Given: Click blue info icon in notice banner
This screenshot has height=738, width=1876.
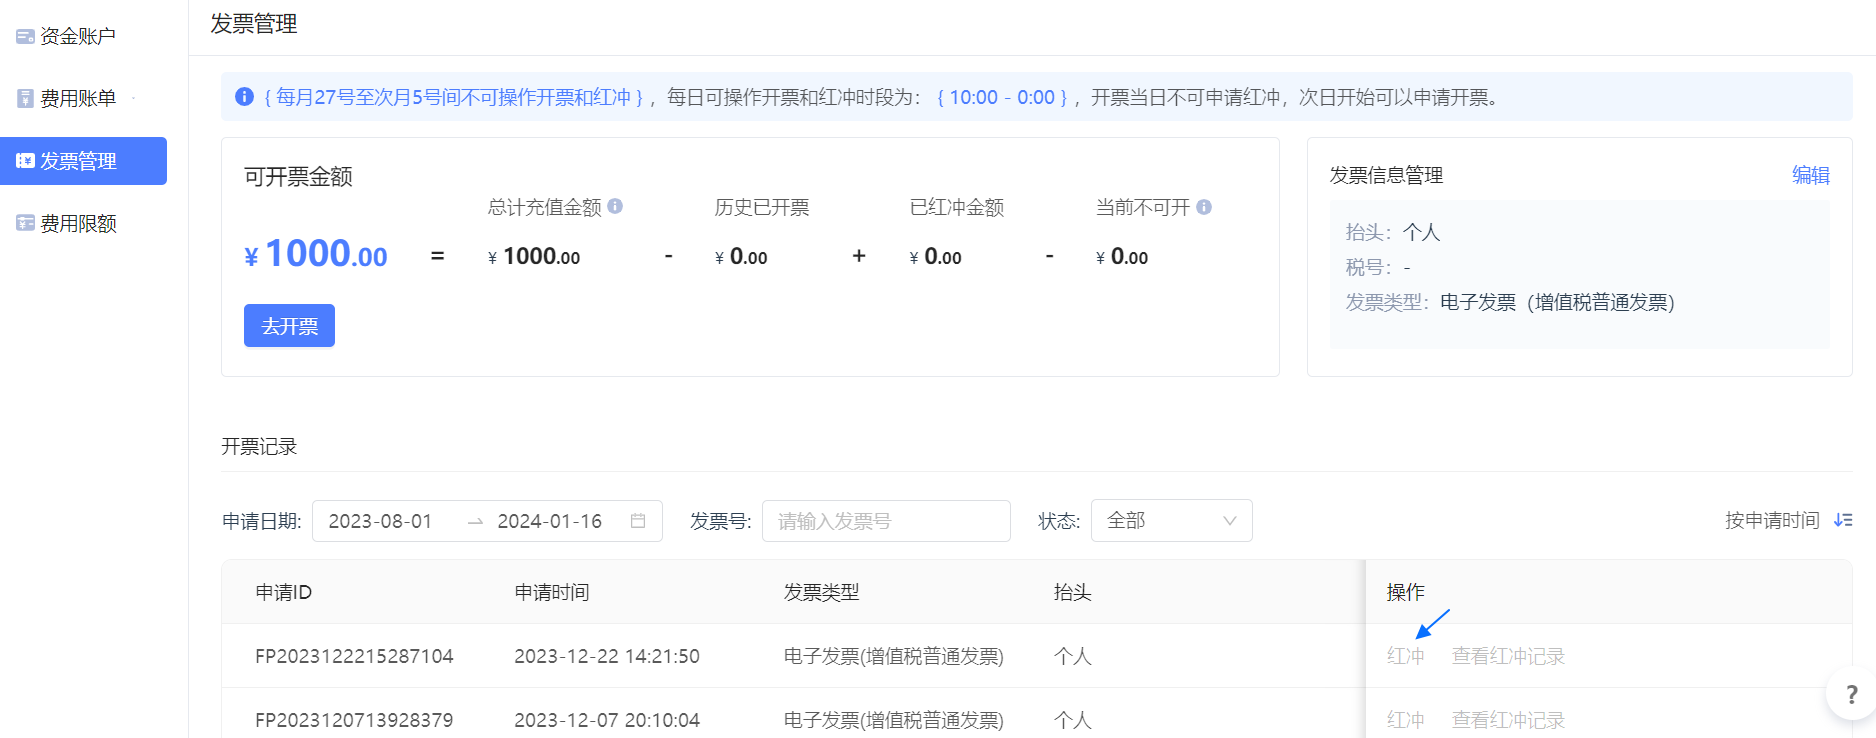Looking at the screenshot, I should click(244, 97).
